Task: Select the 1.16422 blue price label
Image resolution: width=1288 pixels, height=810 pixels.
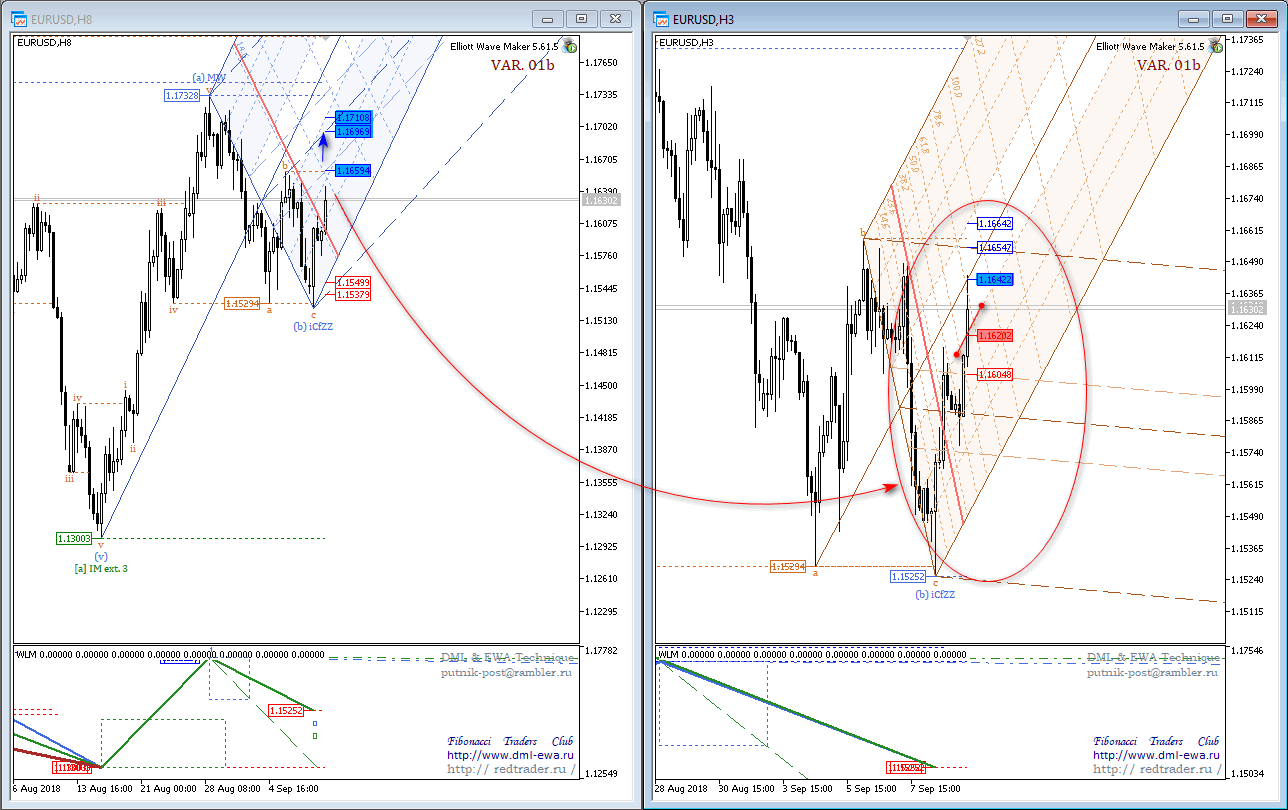Action: pos(995,280)
